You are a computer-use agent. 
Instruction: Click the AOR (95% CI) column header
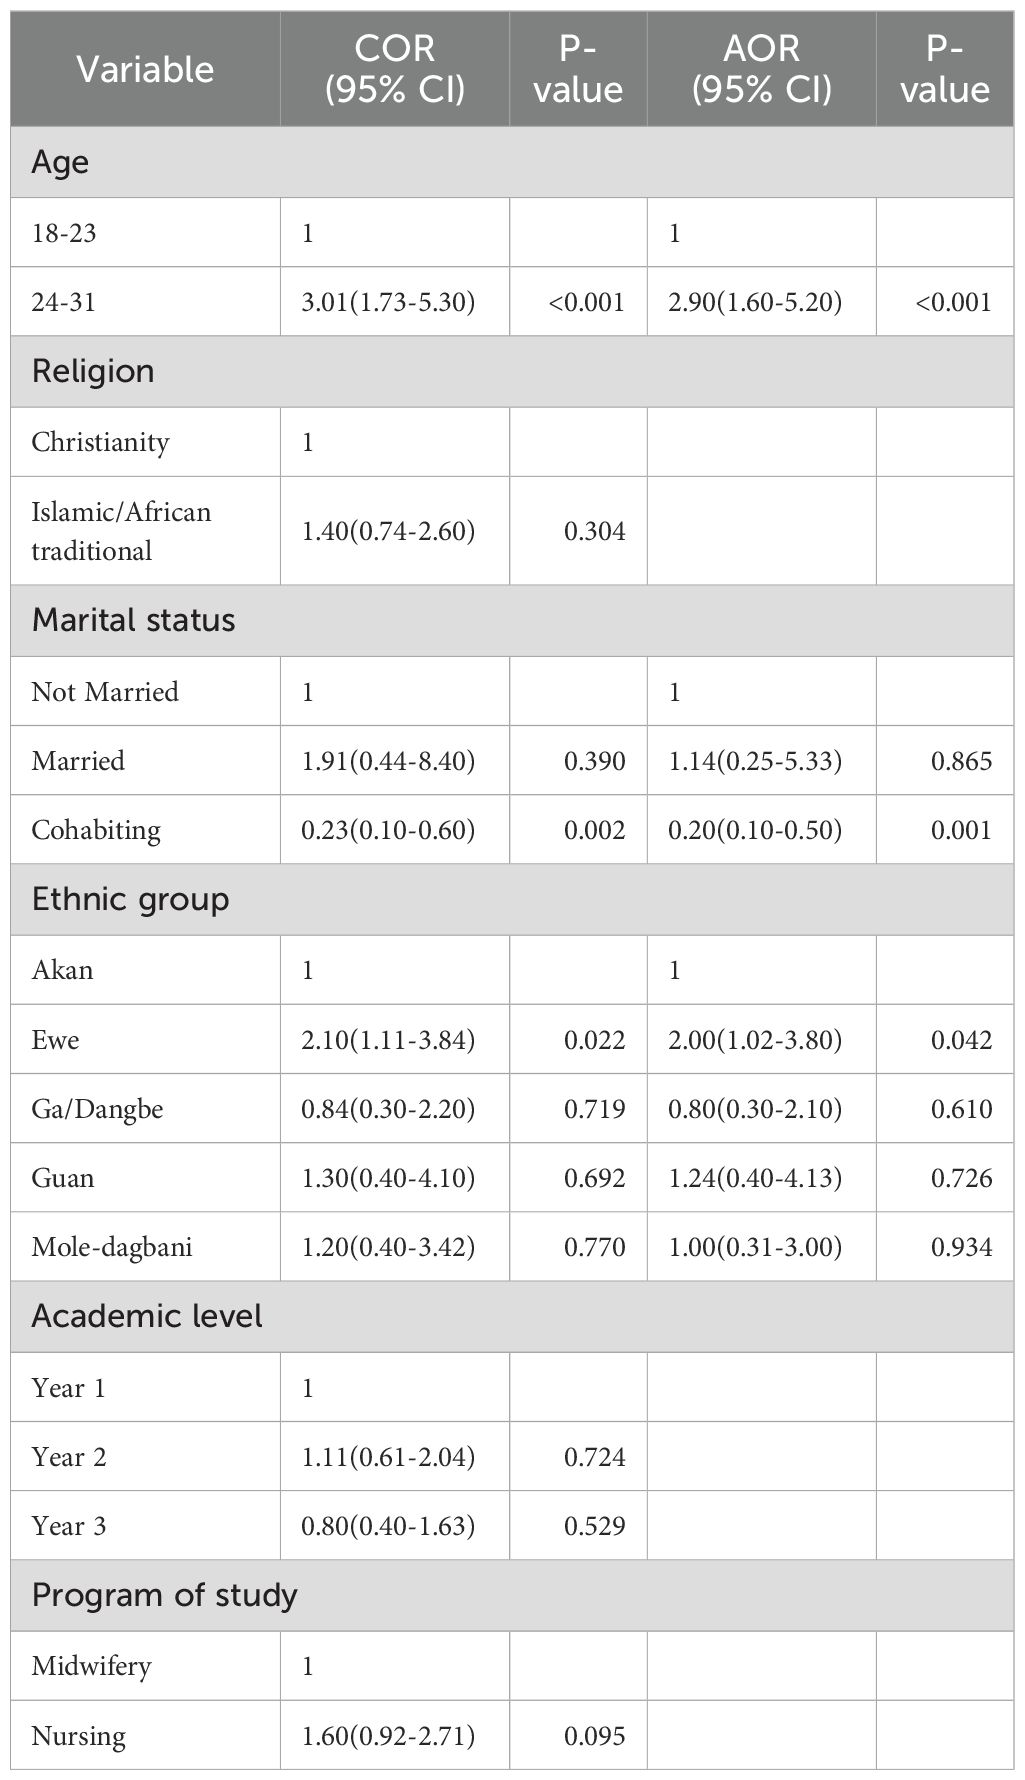pyautogui.click(x=762, y=69)
